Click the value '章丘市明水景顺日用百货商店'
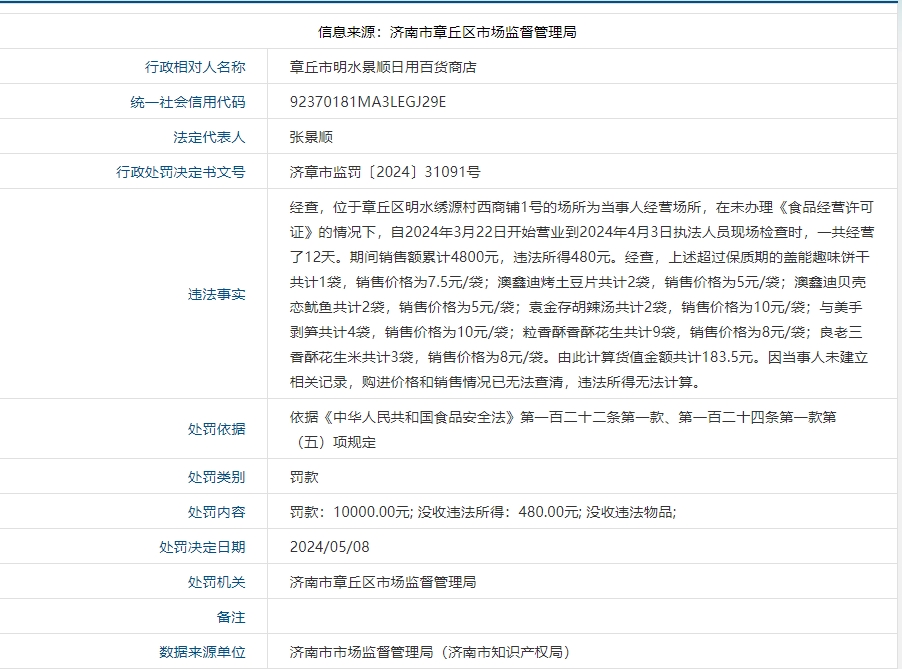The image size is (902, 669). (x=383, y=67)
